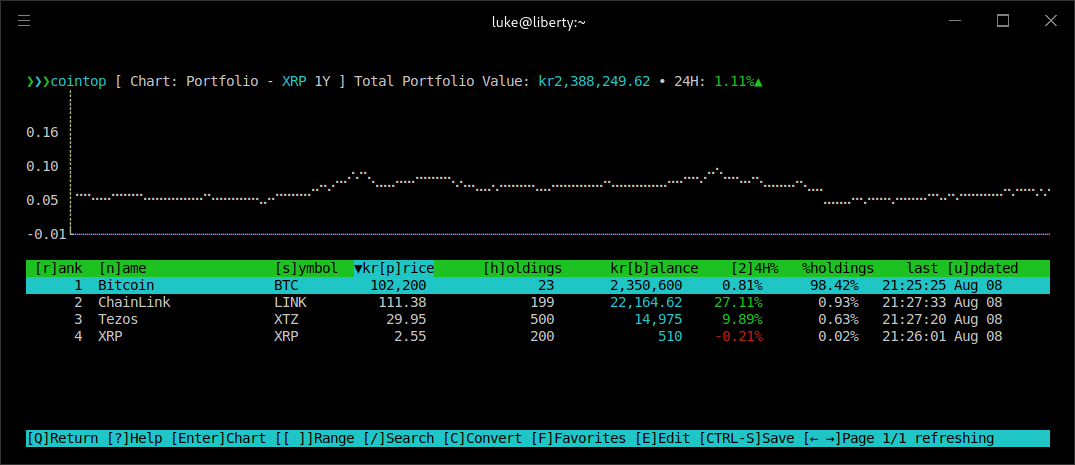Click the timestamp 21:27:20 Aug 08

coord(943,320)
